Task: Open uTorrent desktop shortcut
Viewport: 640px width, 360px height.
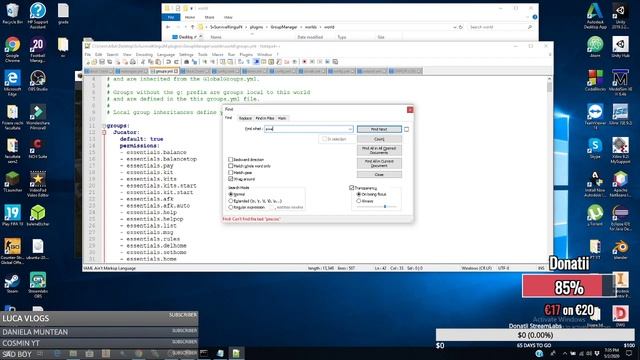Action: pyautogui.click(x=595, y=215)
